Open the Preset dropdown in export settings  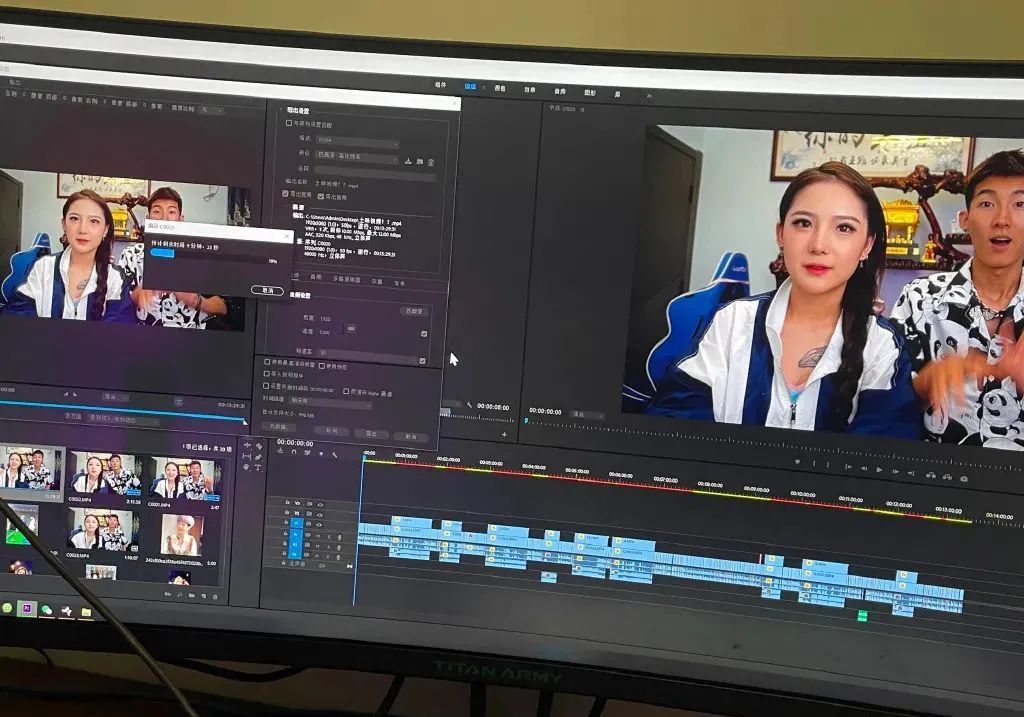(357, 157)
